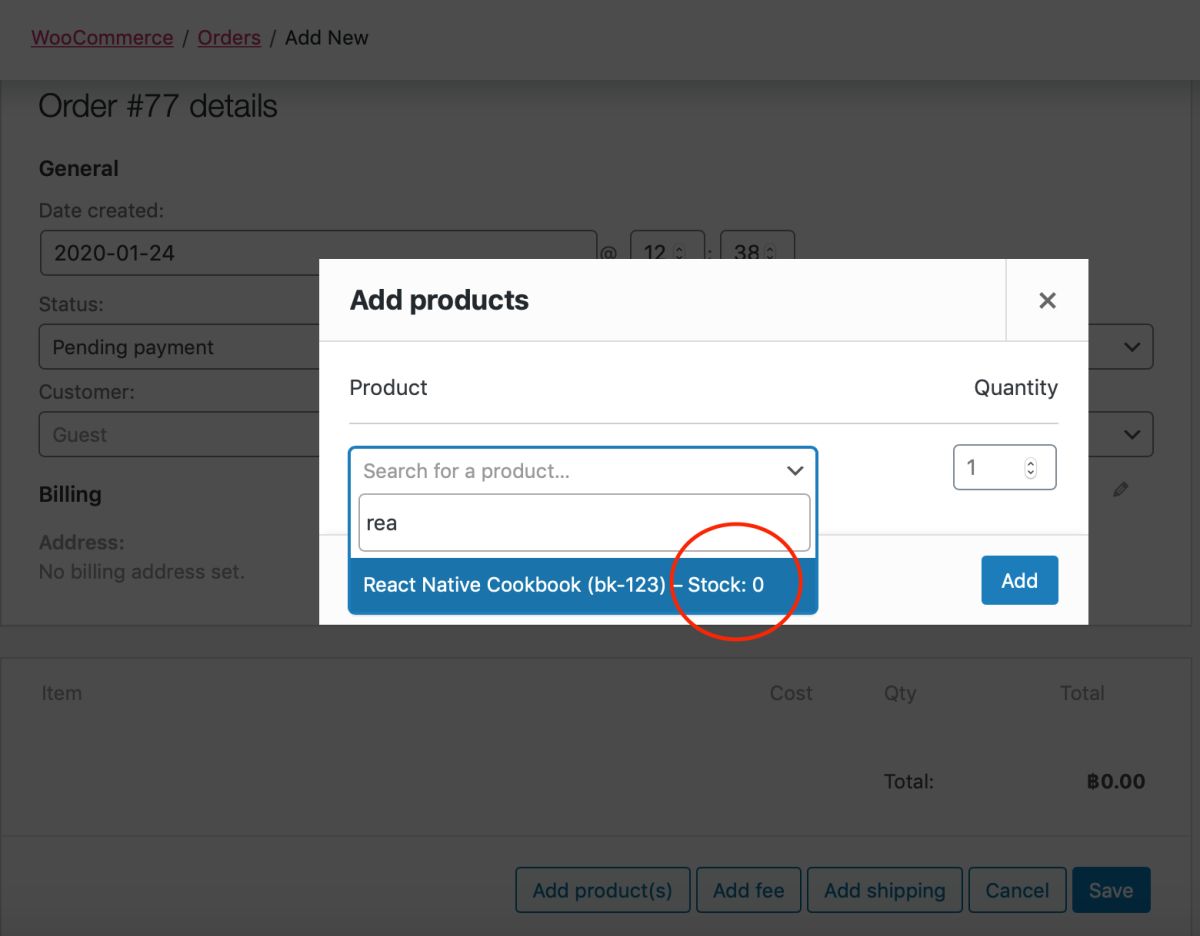Image resolution: width=1200 pixels, height=936 pixels.
Task: Open the Status dropdown
Action: pos(180,347)
